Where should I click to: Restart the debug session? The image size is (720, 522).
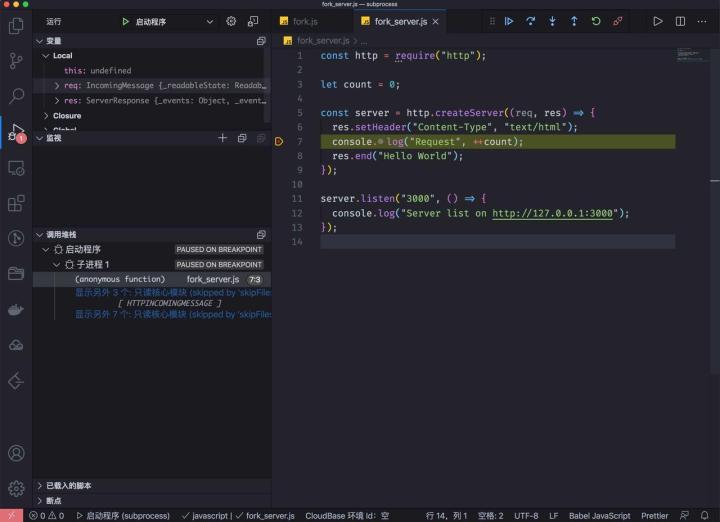click(x=596, y=20)
